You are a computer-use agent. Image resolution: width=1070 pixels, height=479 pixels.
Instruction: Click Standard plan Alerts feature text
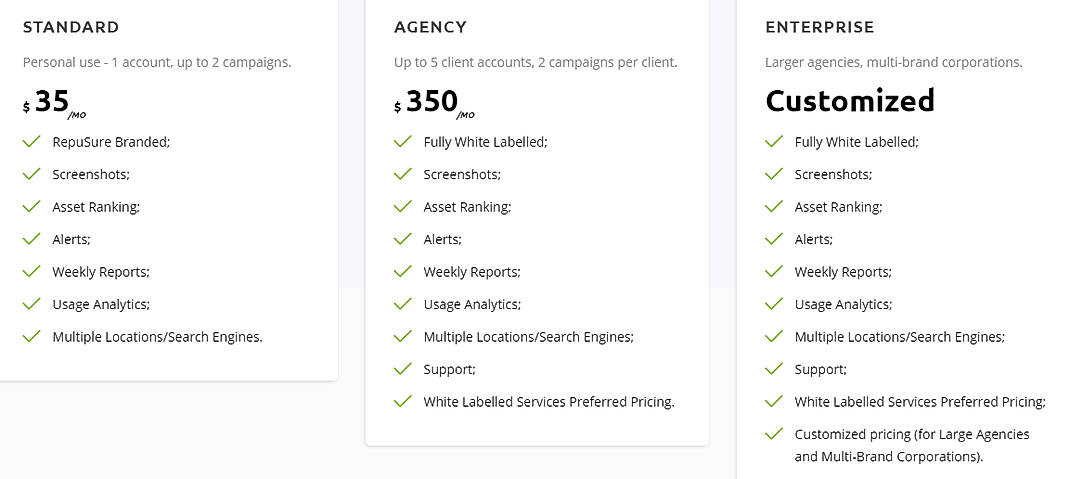71,239
